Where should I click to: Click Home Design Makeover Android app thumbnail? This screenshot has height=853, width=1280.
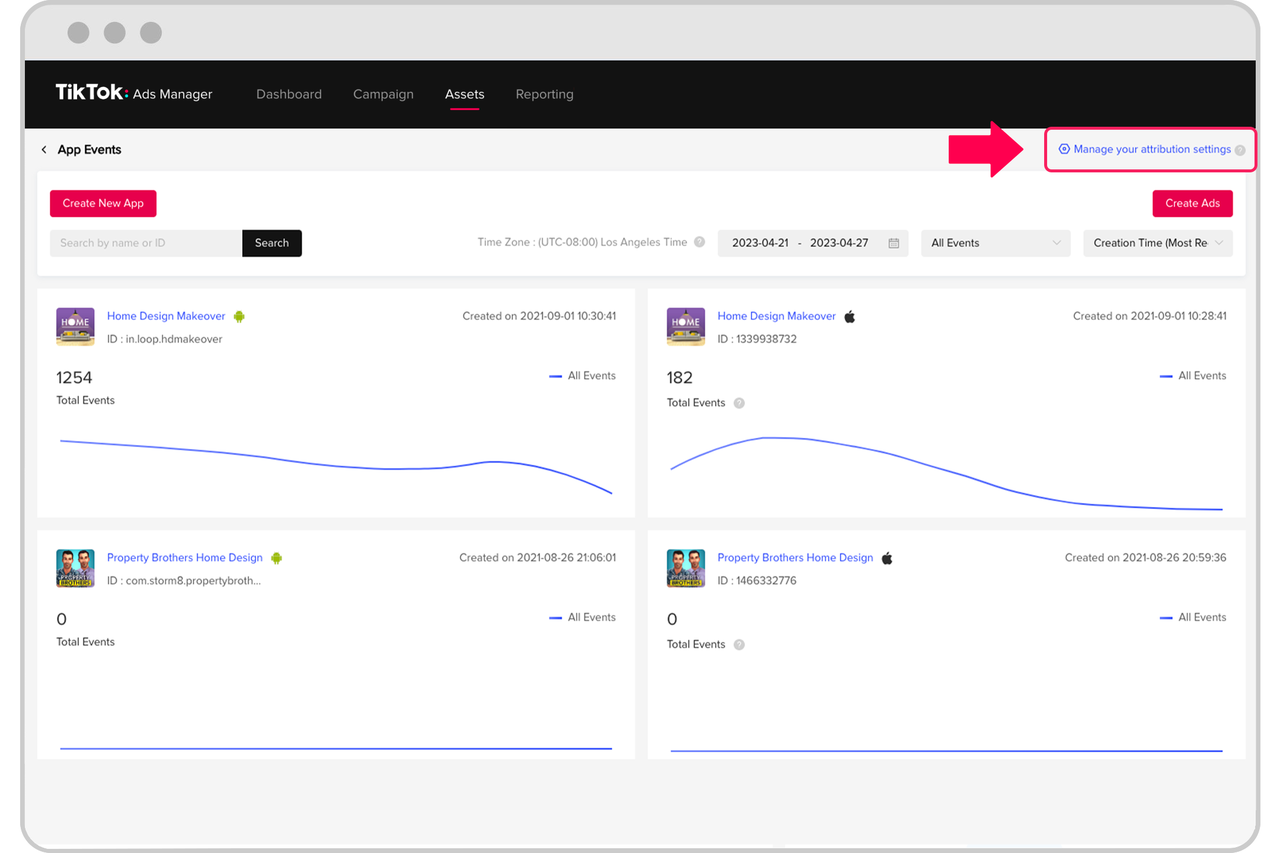tap(75, 327)
